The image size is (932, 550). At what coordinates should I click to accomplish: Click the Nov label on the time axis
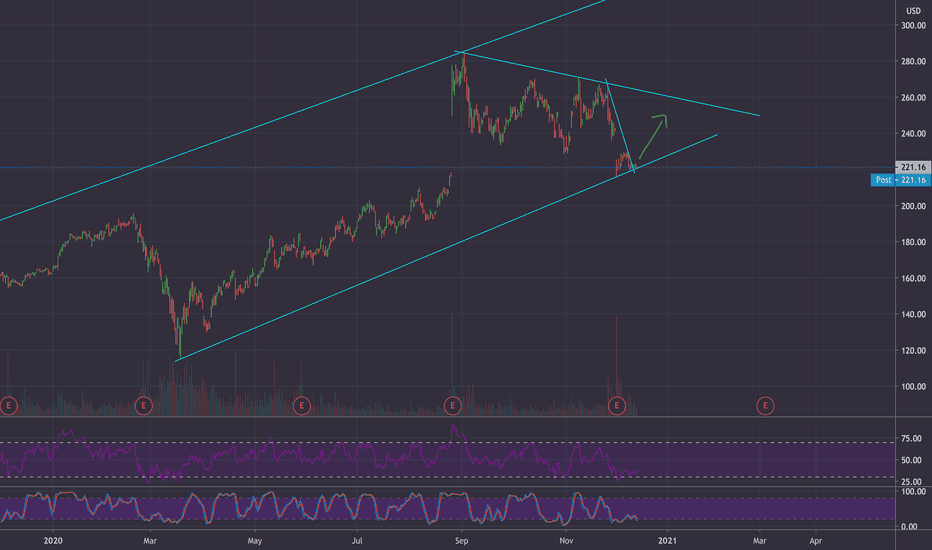566,540
